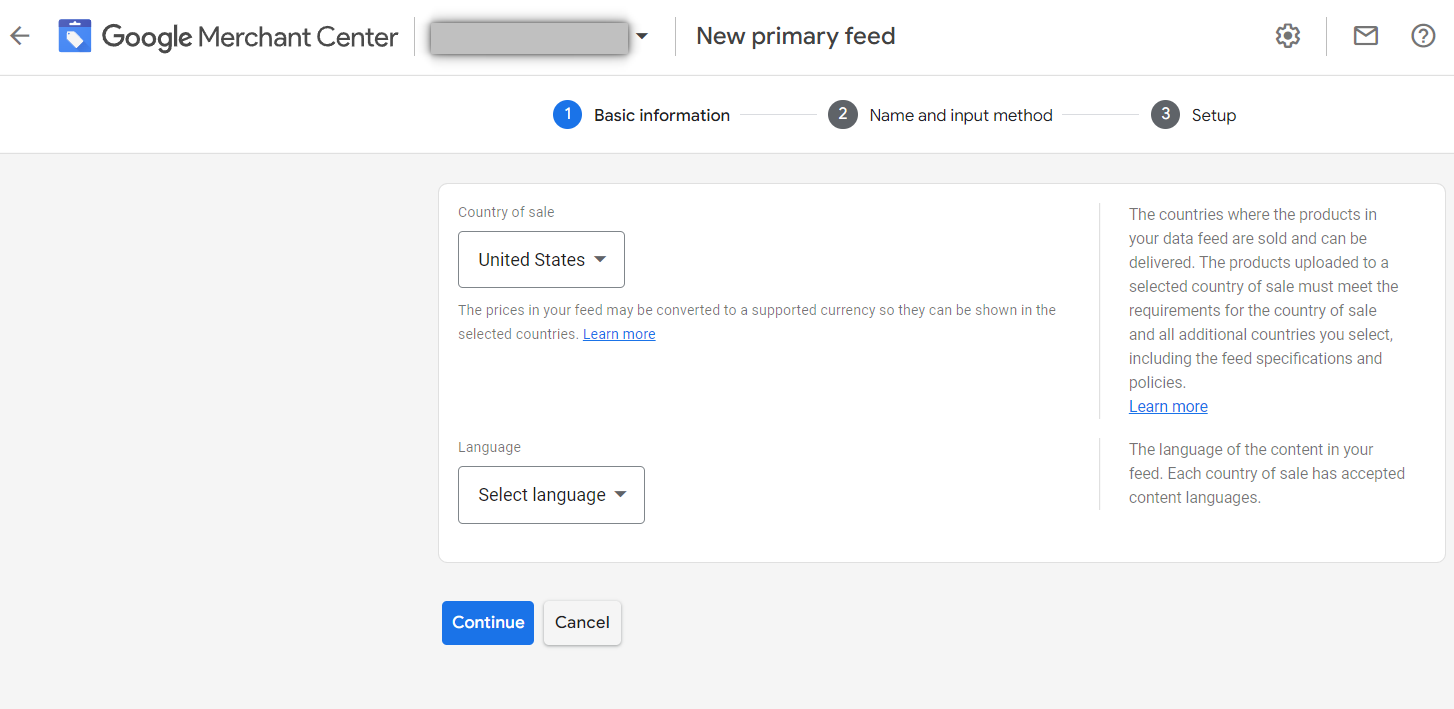
Task: Click the step 3 circle icon
Action: point(1165,115)
